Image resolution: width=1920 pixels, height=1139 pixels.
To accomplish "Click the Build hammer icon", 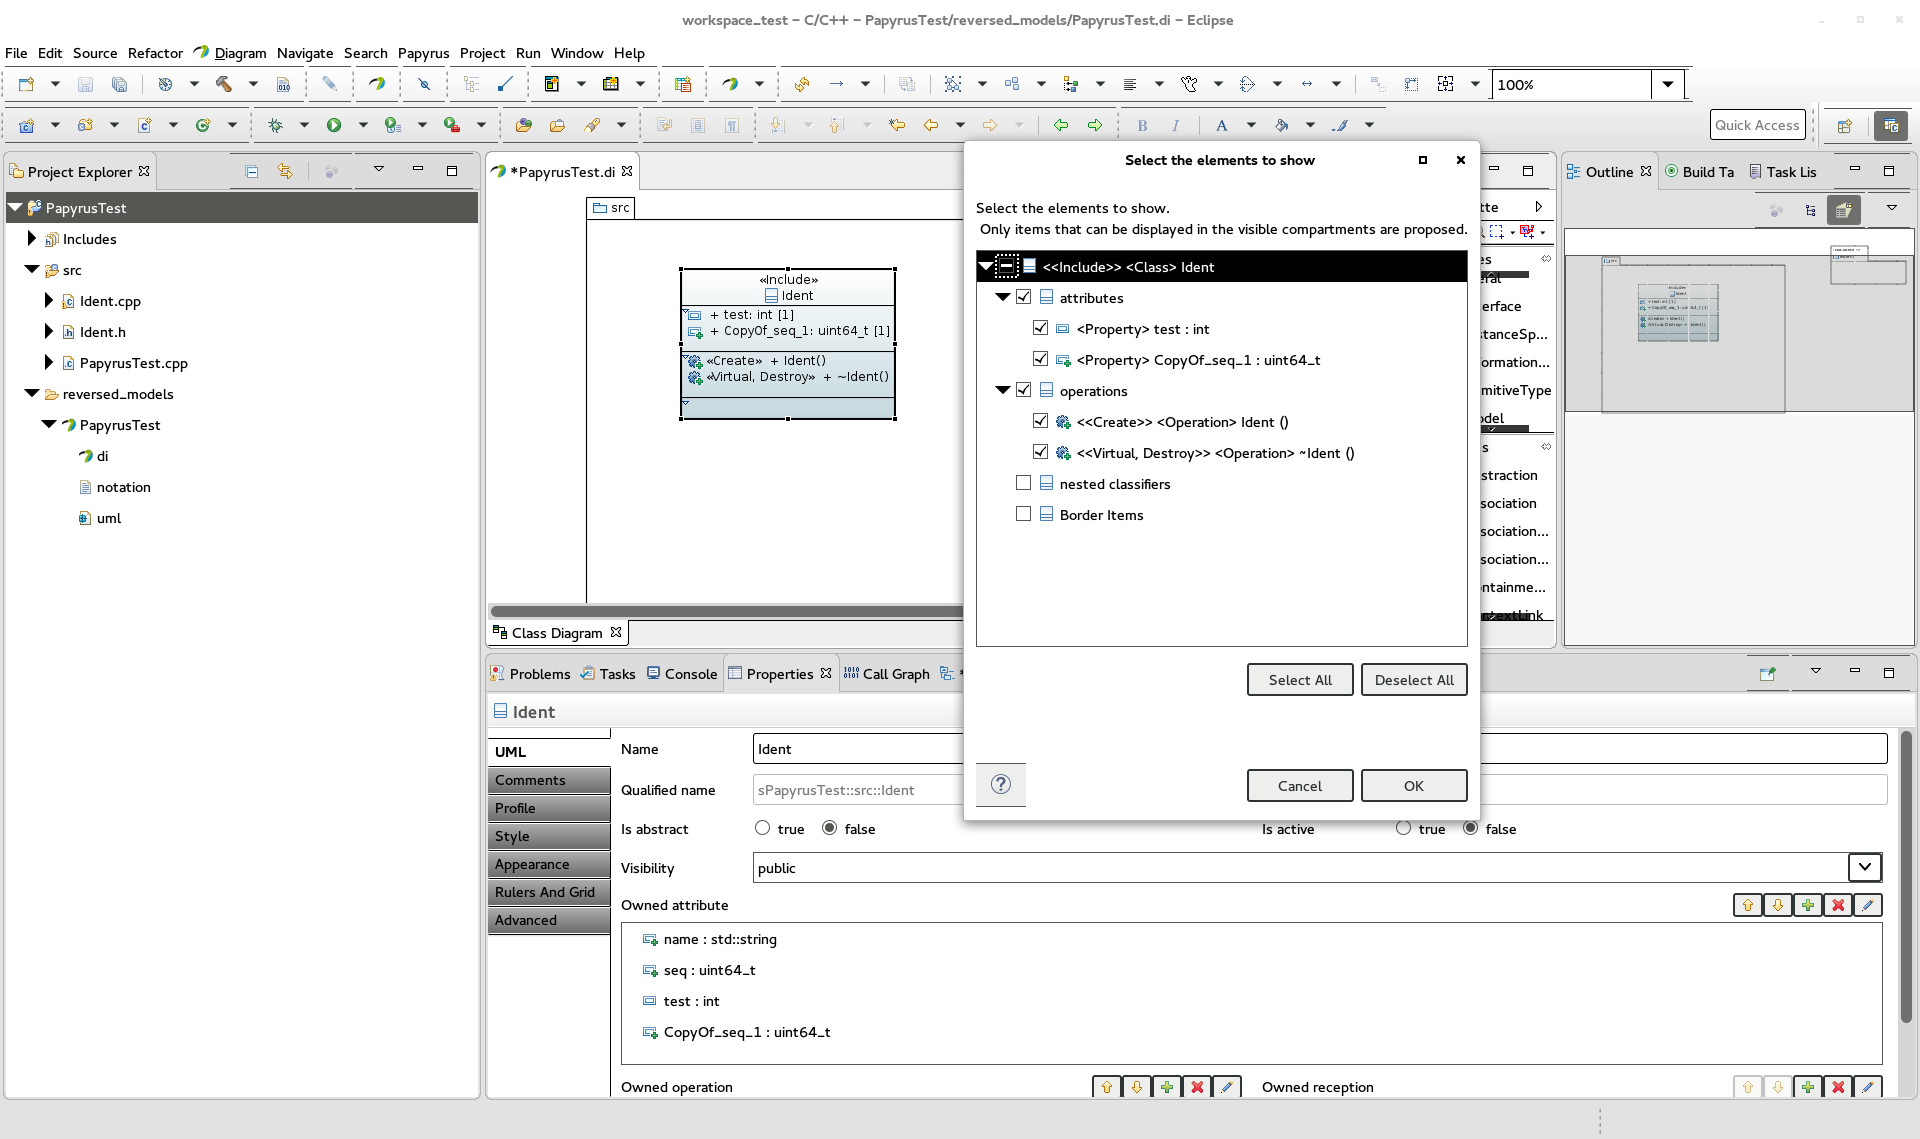I will 224,85.
